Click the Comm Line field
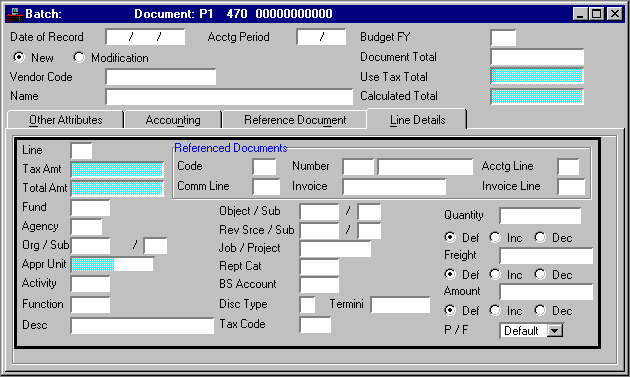The width and height of the screenshot is (630, 377). point(266,187)
